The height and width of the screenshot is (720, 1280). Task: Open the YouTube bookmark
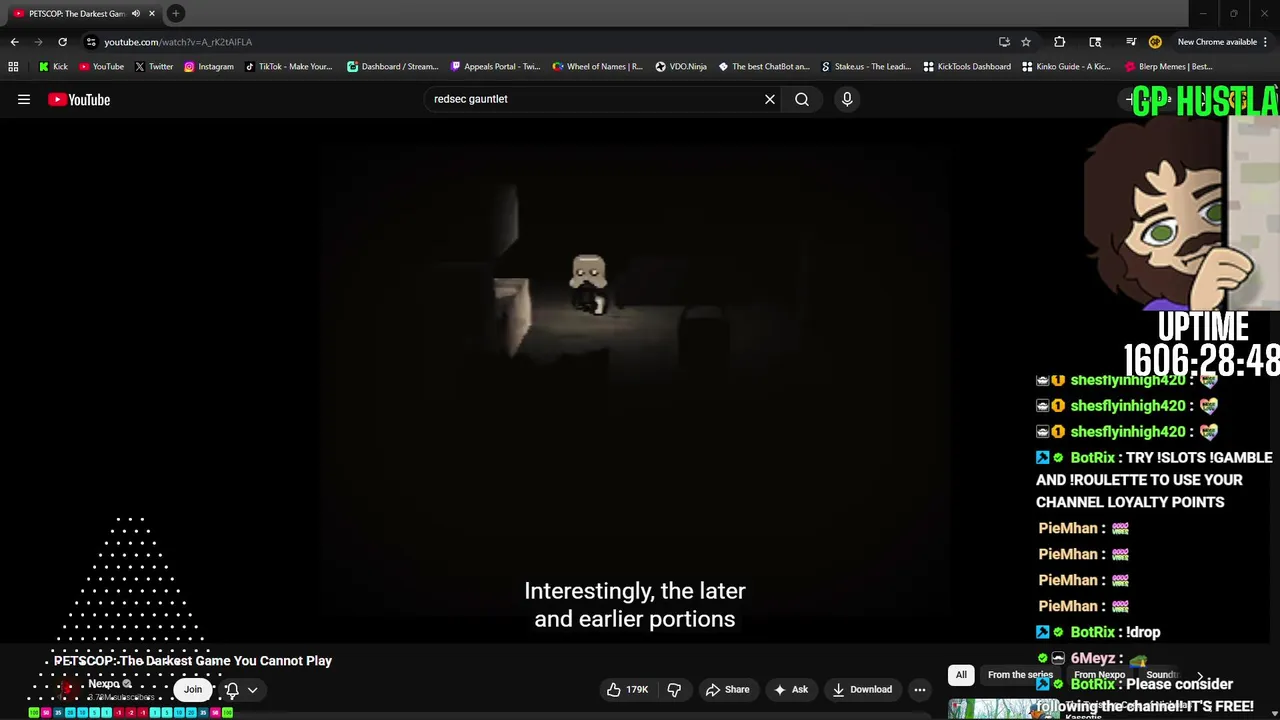101,67
